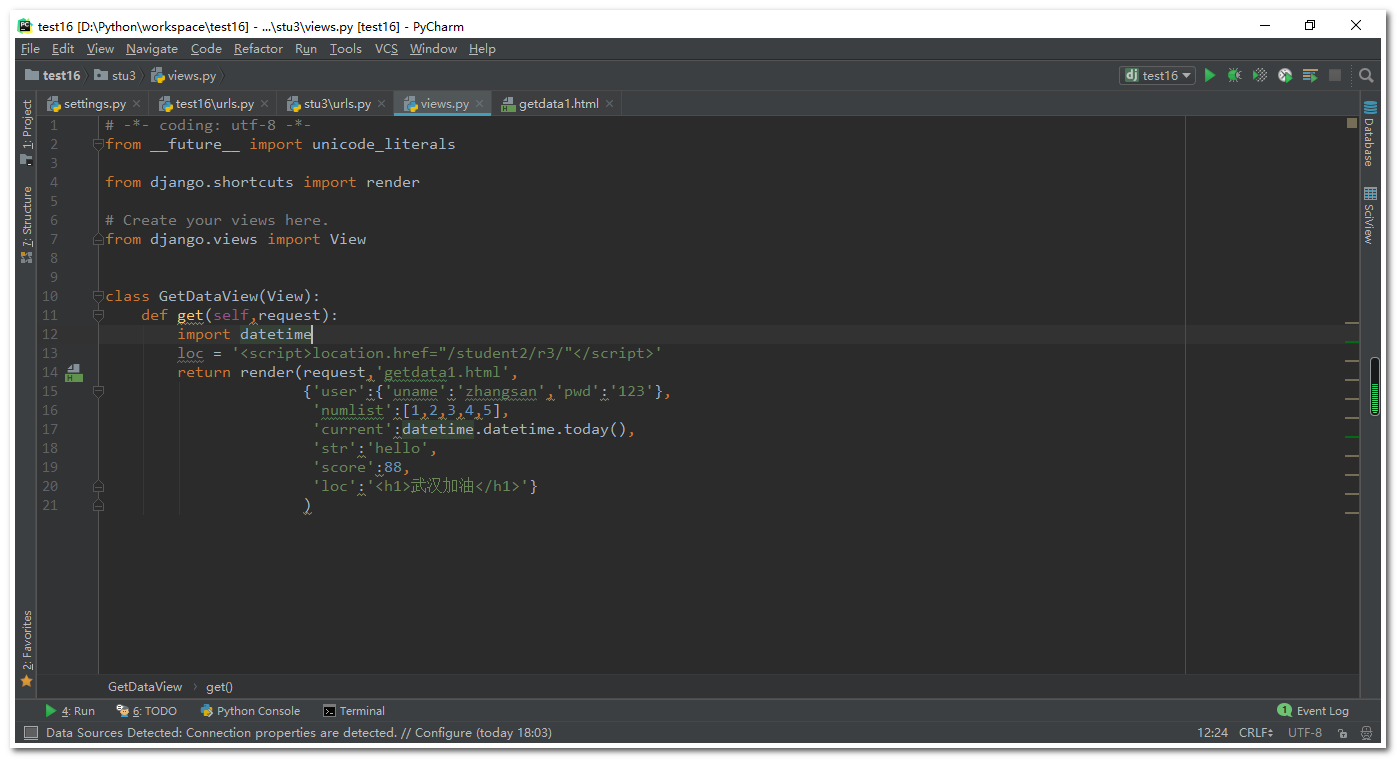Launch the profiler run icon
Viewport: 1397px width, 759px height.
click(1285, 75)
